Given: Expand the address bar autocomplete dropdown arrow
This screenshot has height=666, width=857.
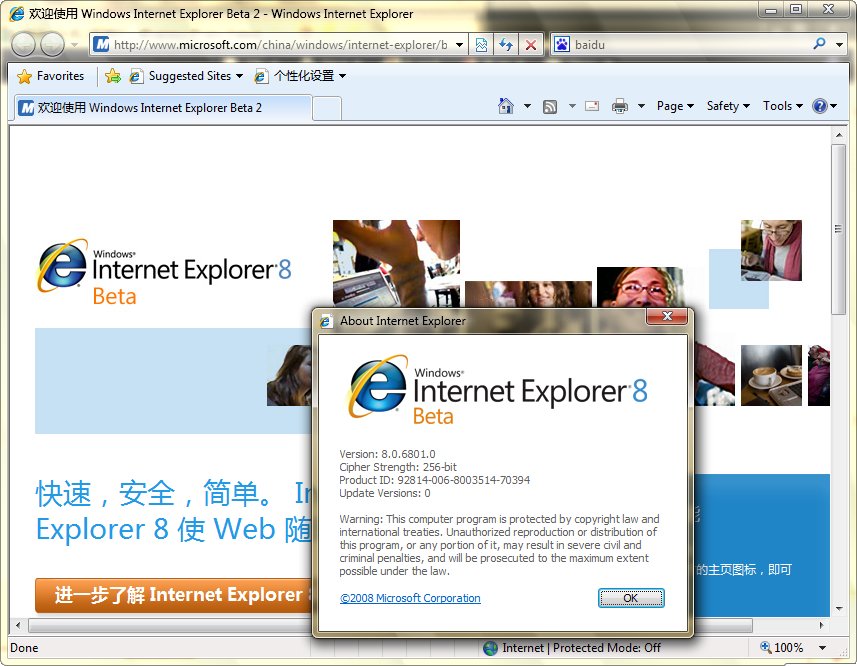Looking at the screenshot, I should (460, 45).
